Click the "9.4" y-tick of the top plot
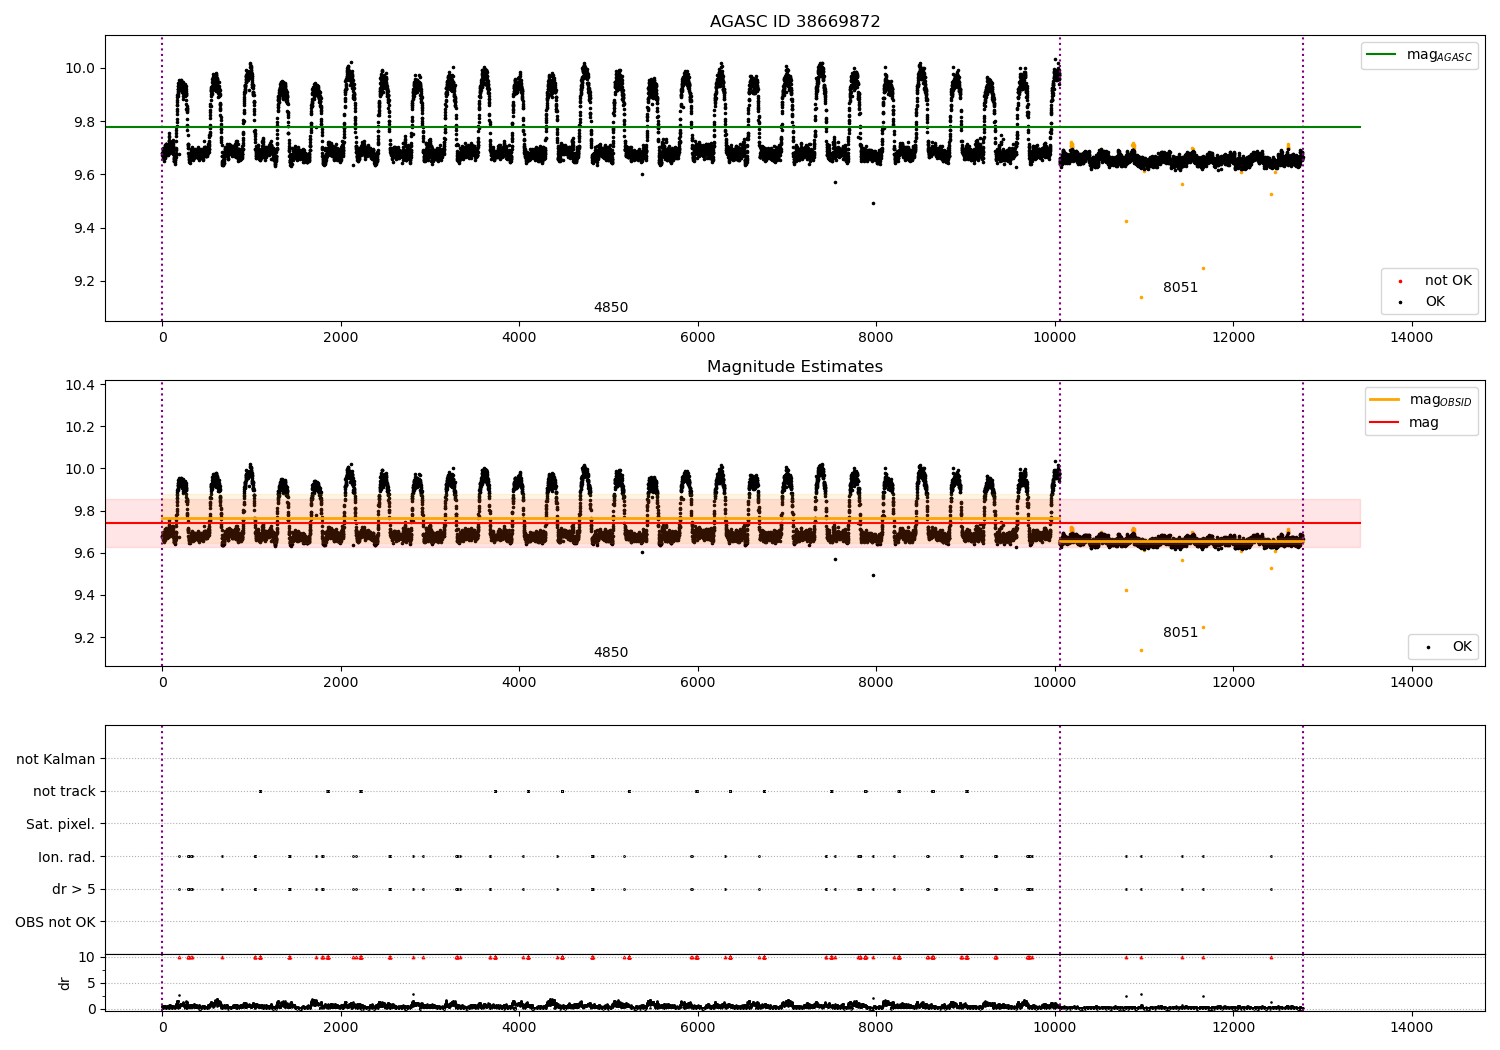The image size is (1500, 1050). pyautogui.click(x=84, y=229)
